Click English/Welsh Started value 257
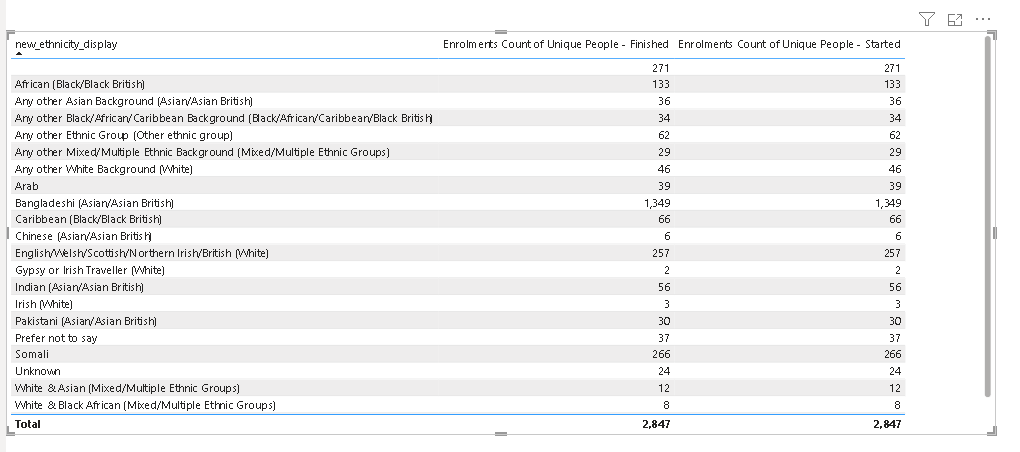 coord(892,253)
